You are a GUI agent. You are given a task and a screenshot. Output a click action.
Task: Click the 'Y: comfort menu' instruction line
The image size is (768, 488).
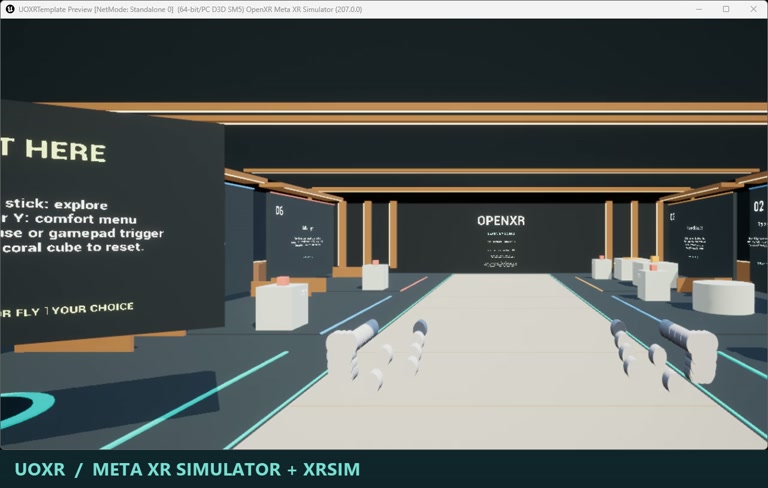tap(69, 219)
